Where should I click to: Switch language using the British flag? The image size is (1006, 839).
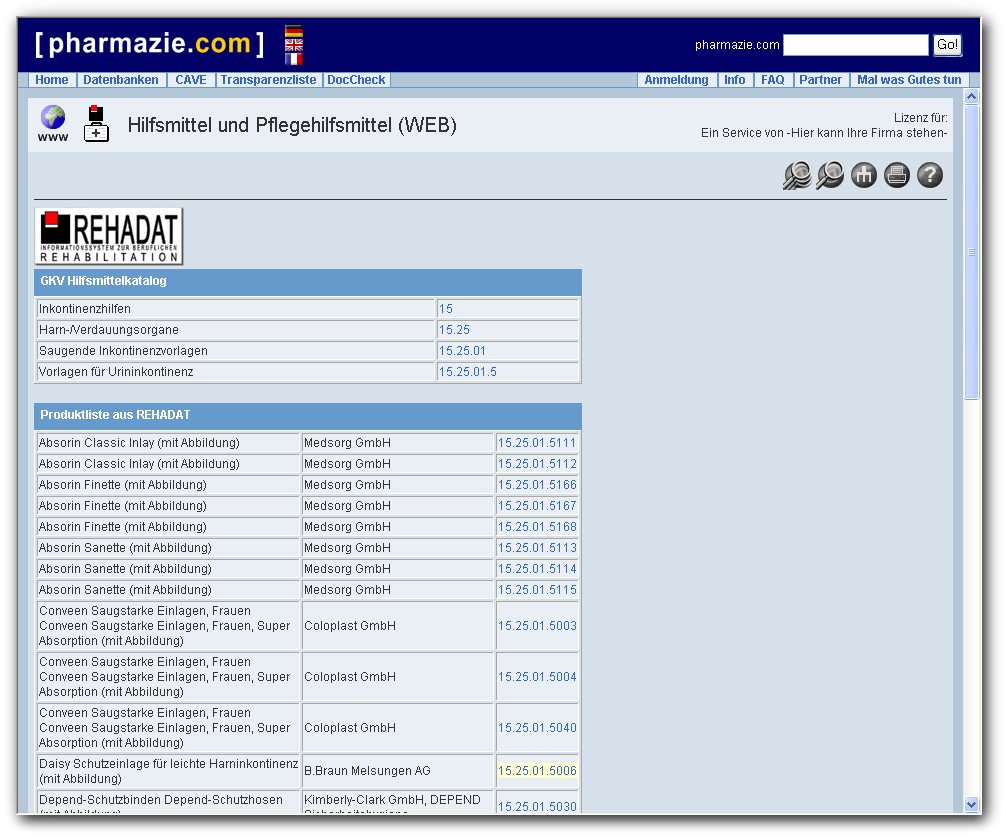tap(292, 44)
